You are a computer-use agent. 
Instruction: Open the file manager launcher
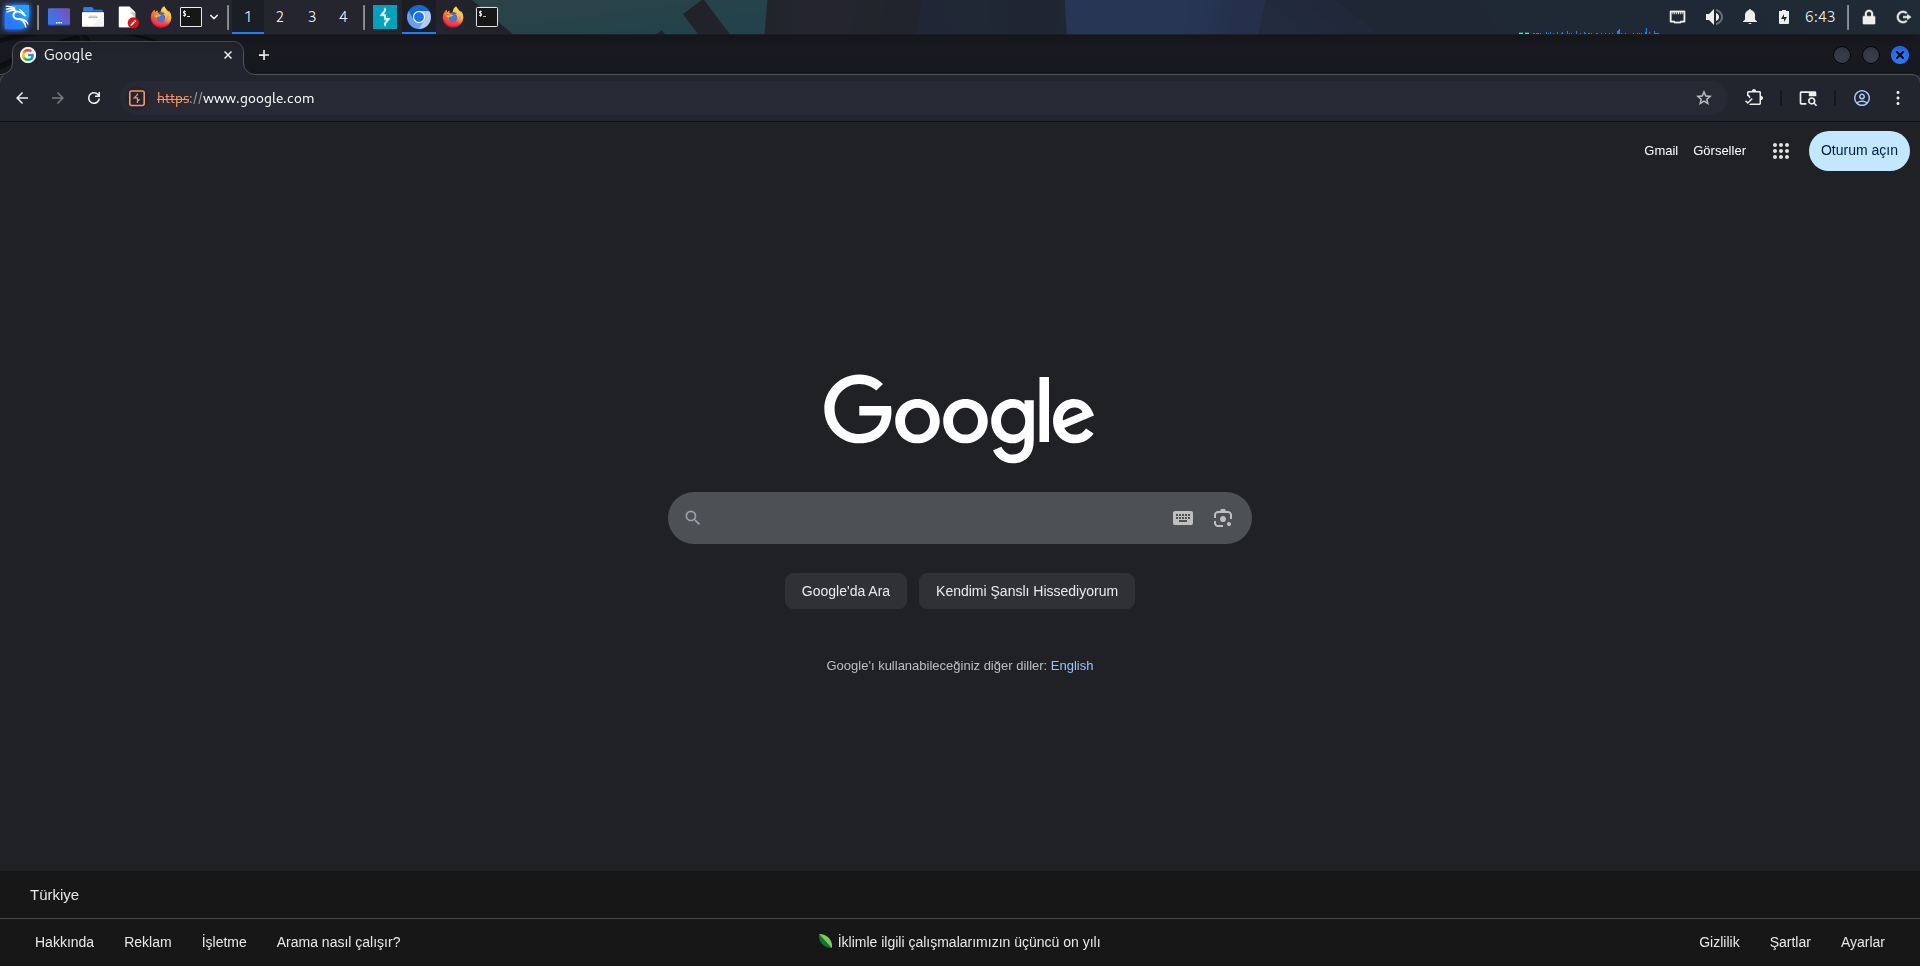click(93, 17)
